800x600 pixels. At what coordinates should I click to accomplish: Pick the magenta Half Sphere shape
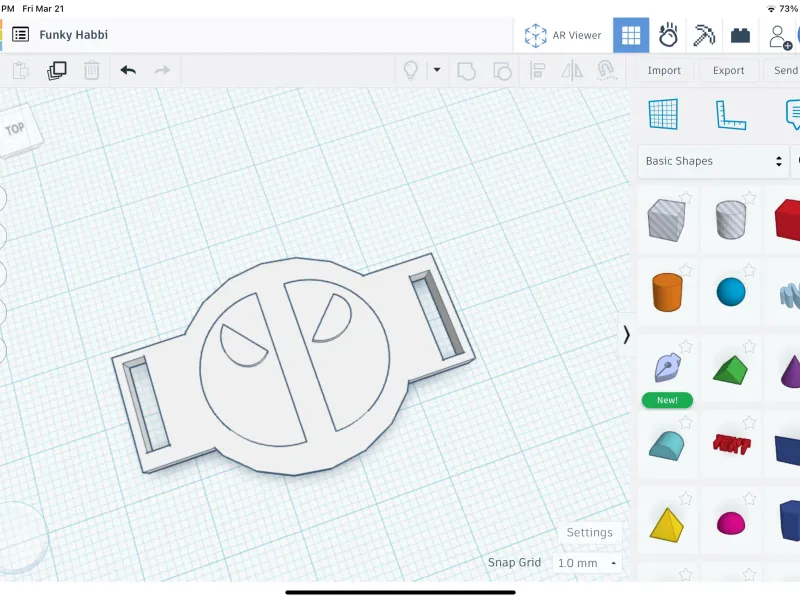coord(731,523)
